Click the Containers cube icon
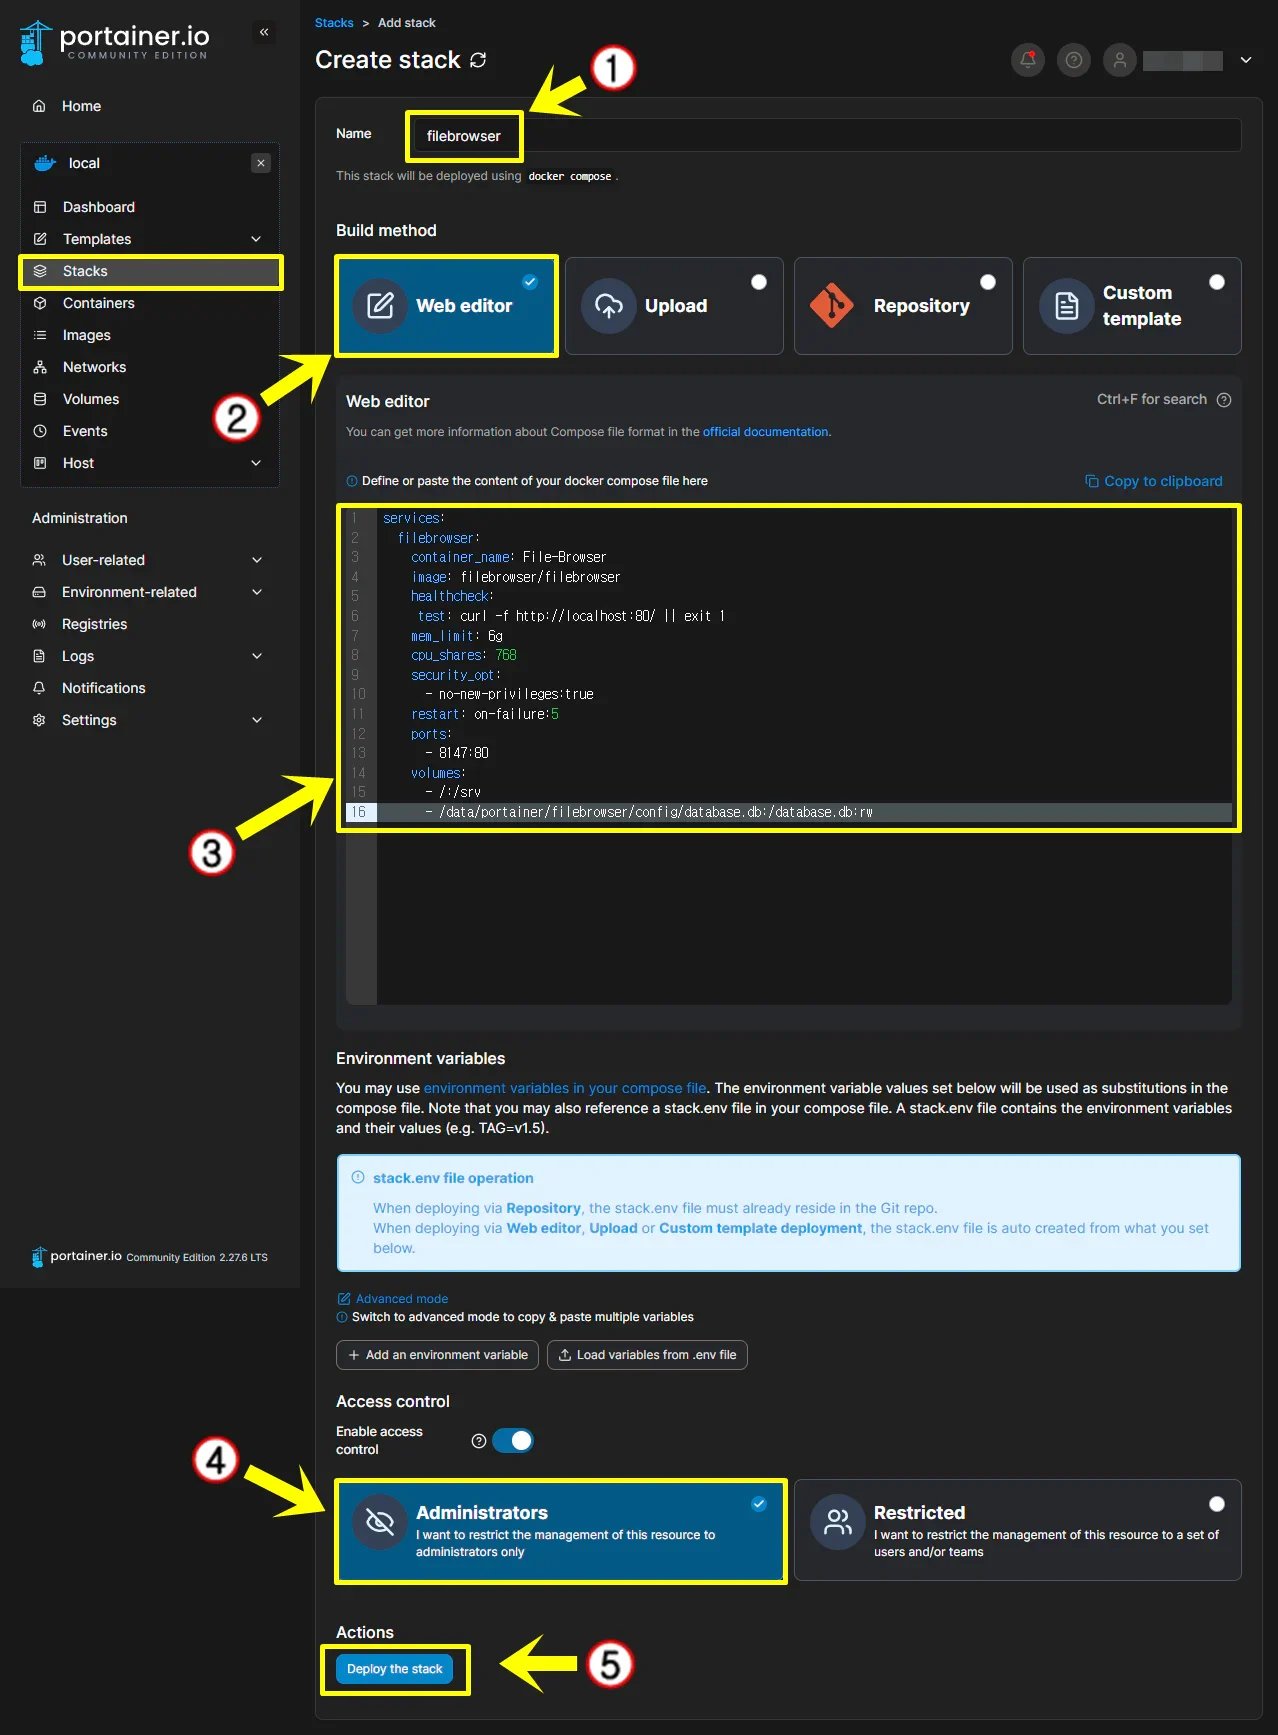This screenshot has height=1735, width=1278. click(x=40, y=303)
